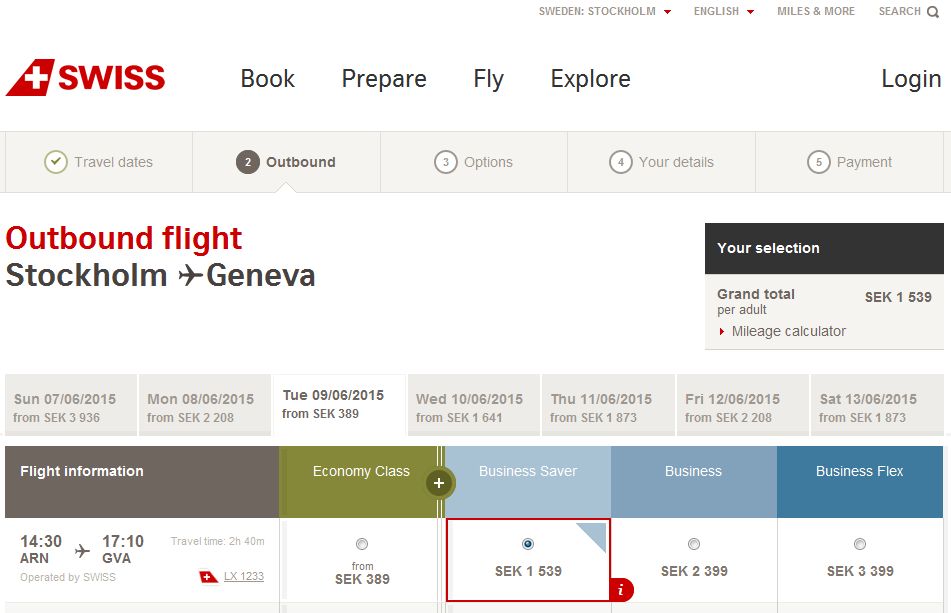951x613 pixels.
Task: Click the red info icon beside Business Saver fare
Action: pos(621,589)
